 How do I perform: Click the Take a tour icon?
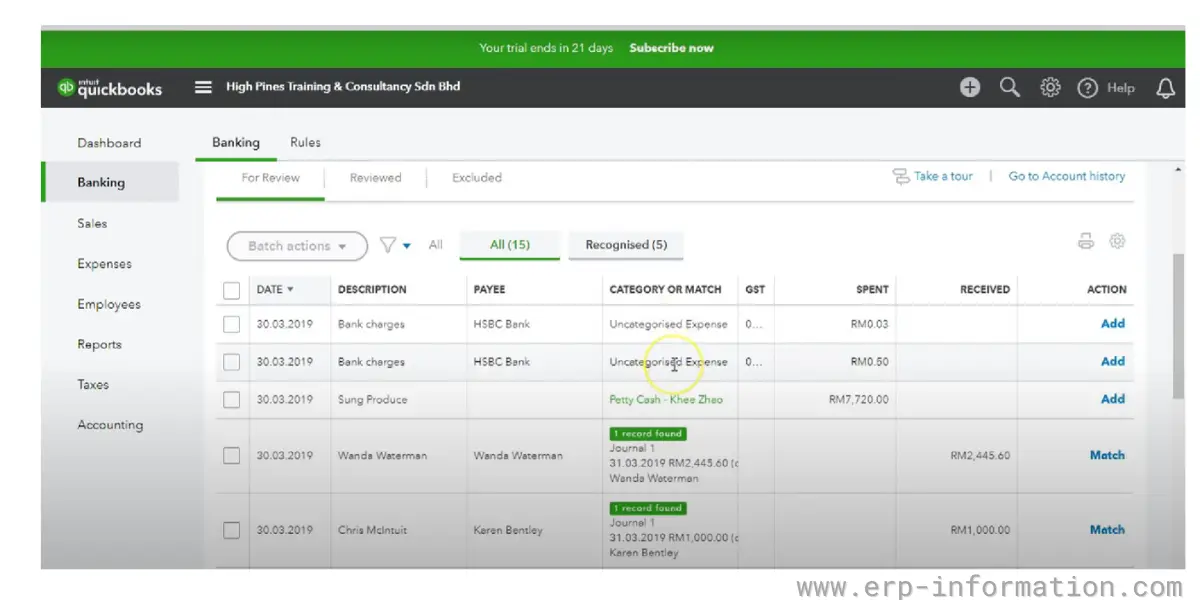coord(901,176)
